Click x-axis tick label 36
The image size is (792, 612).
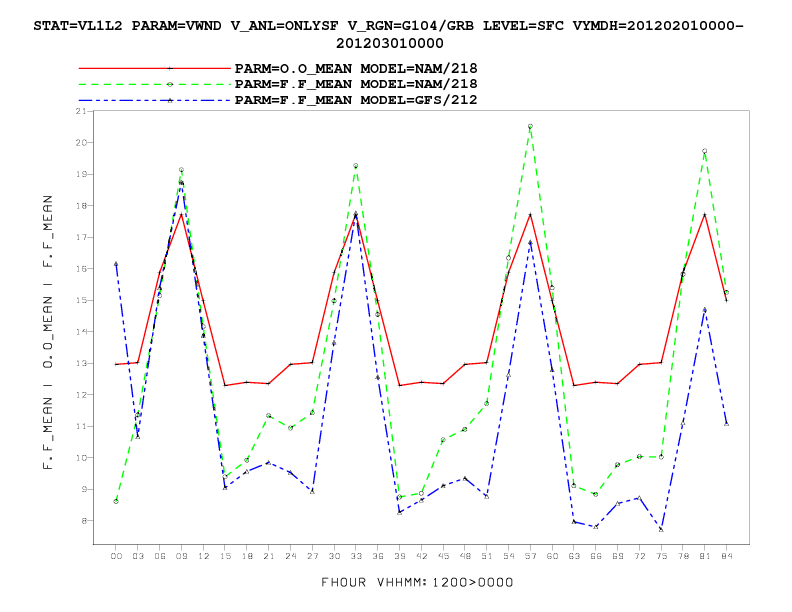pyautogui.click(x=378, y=556)
